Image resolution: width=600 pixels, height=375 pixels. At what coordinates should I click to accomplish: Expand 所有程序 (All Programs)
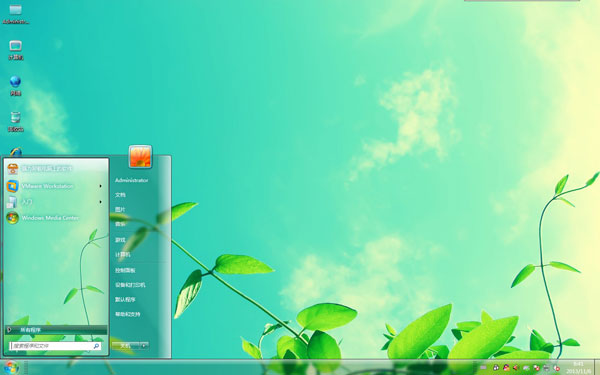pos(57,329)
